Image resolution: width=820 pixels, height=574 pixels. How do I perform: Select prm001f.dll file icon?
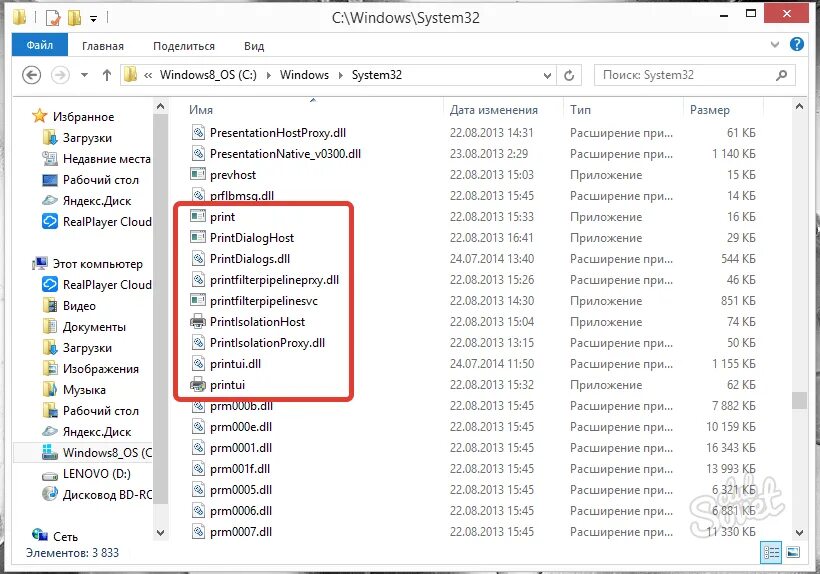tap(198, 468)
